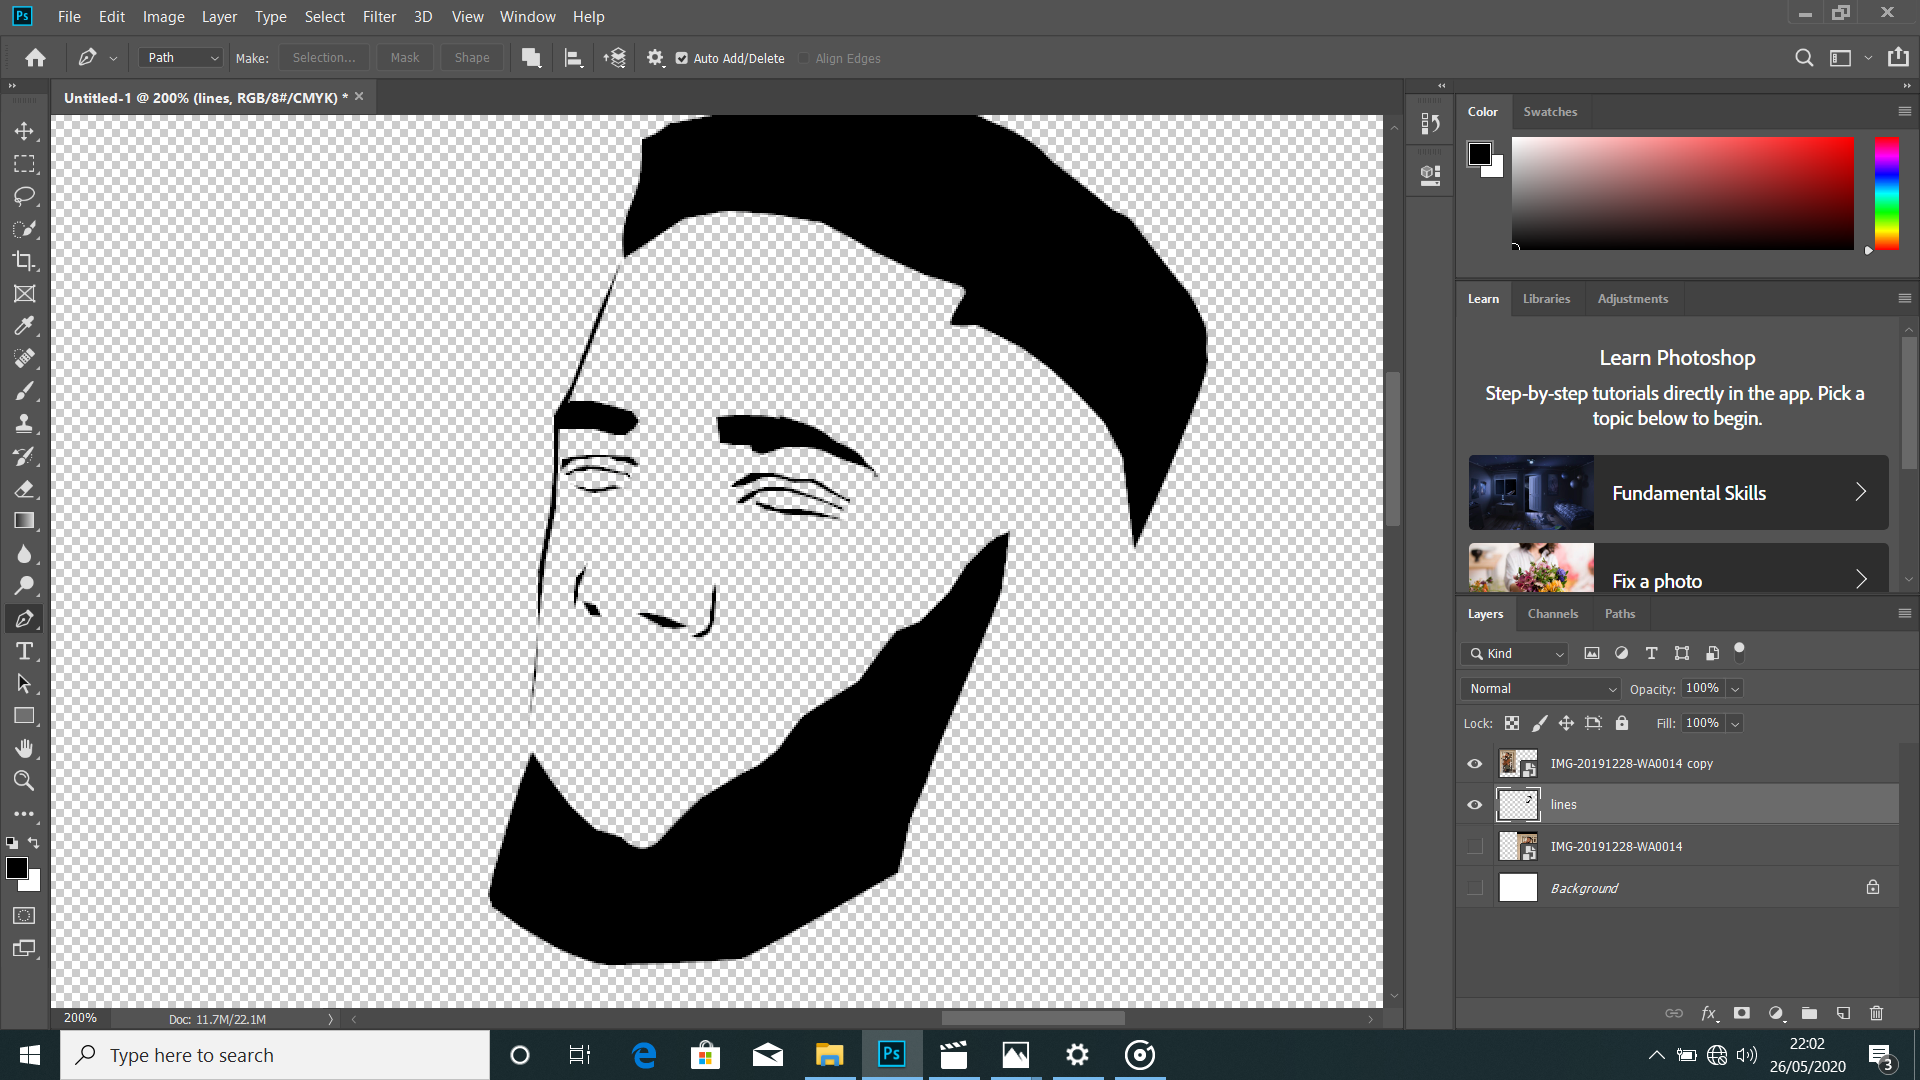Select the Quick Selection tool
The image size is (1920, 1080).
24,229
